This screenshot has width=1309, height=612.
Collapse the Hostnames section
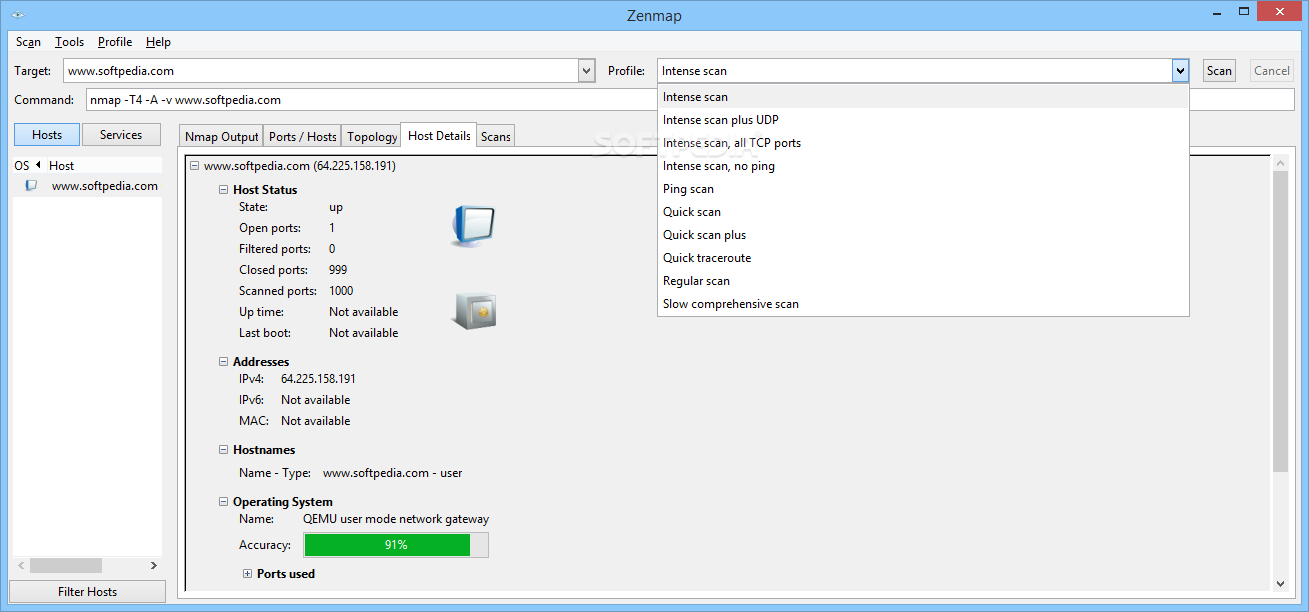pos(224,450)
